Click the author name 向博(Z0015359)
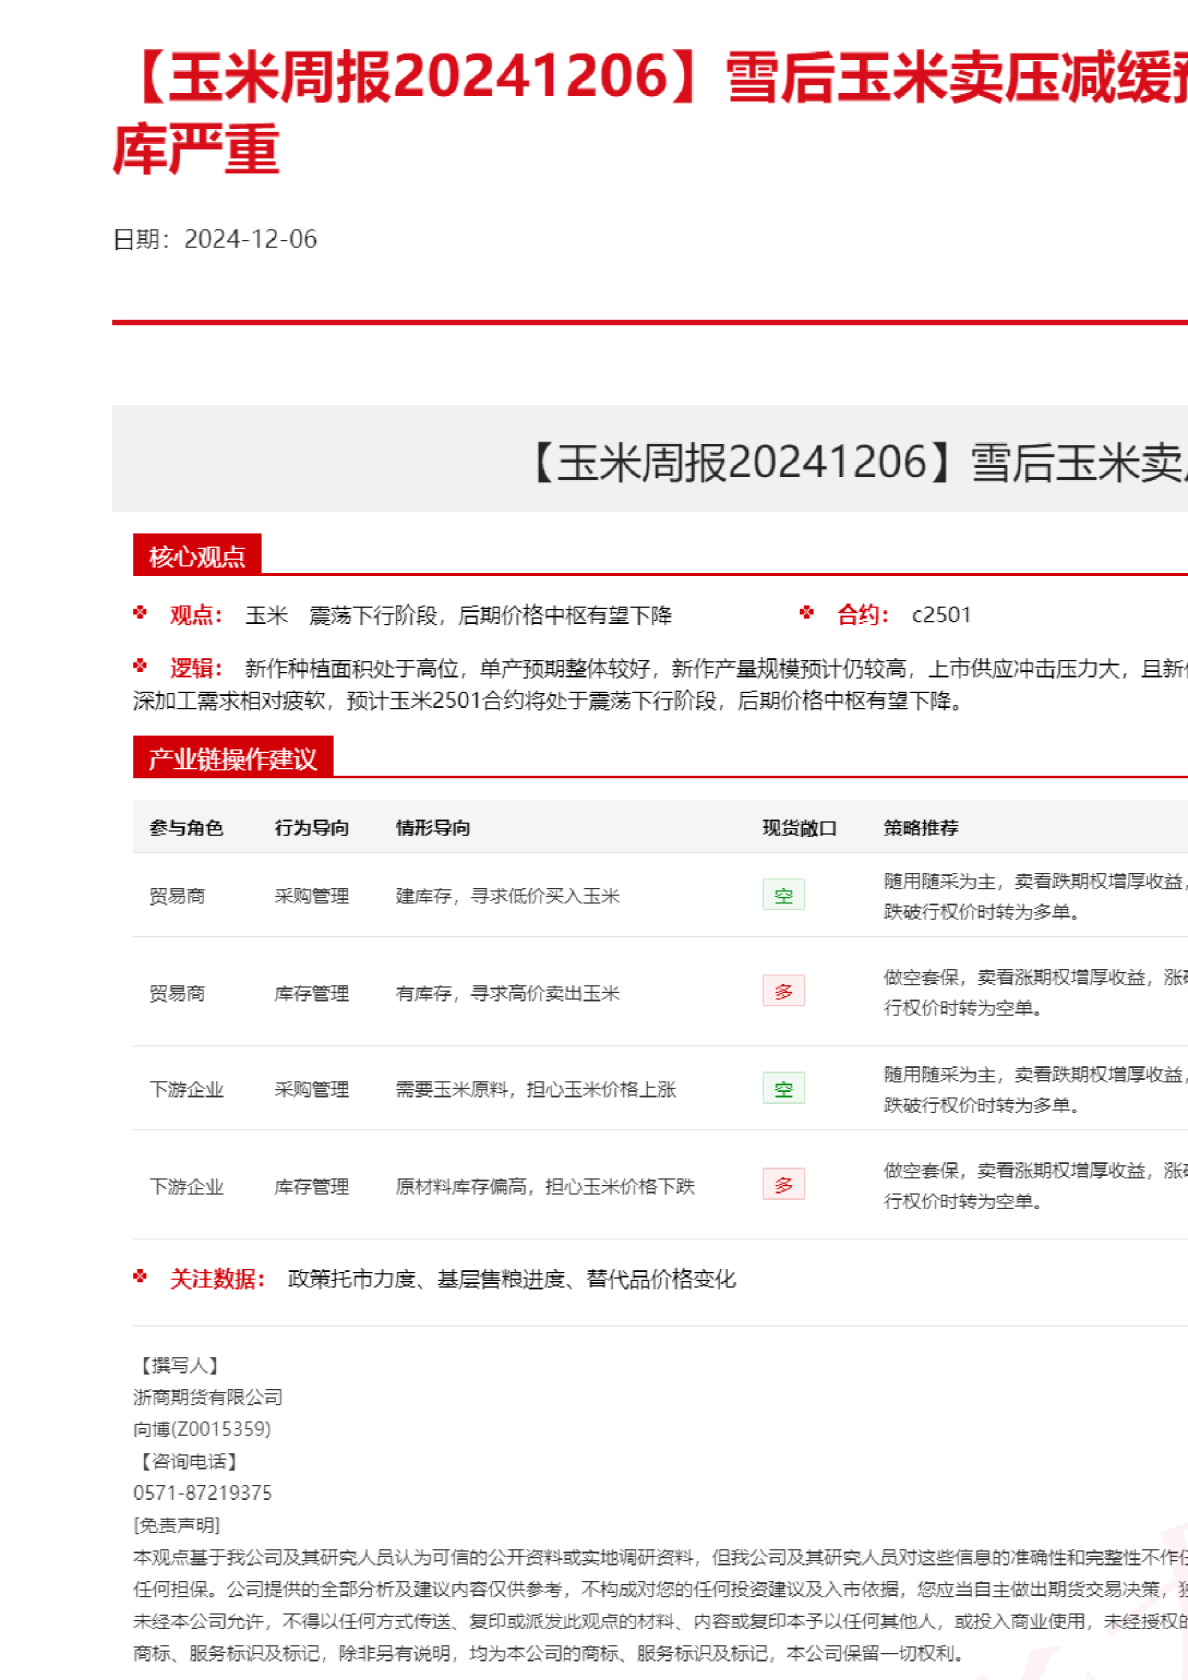 pyautogui.click(x=202, y=1429)
